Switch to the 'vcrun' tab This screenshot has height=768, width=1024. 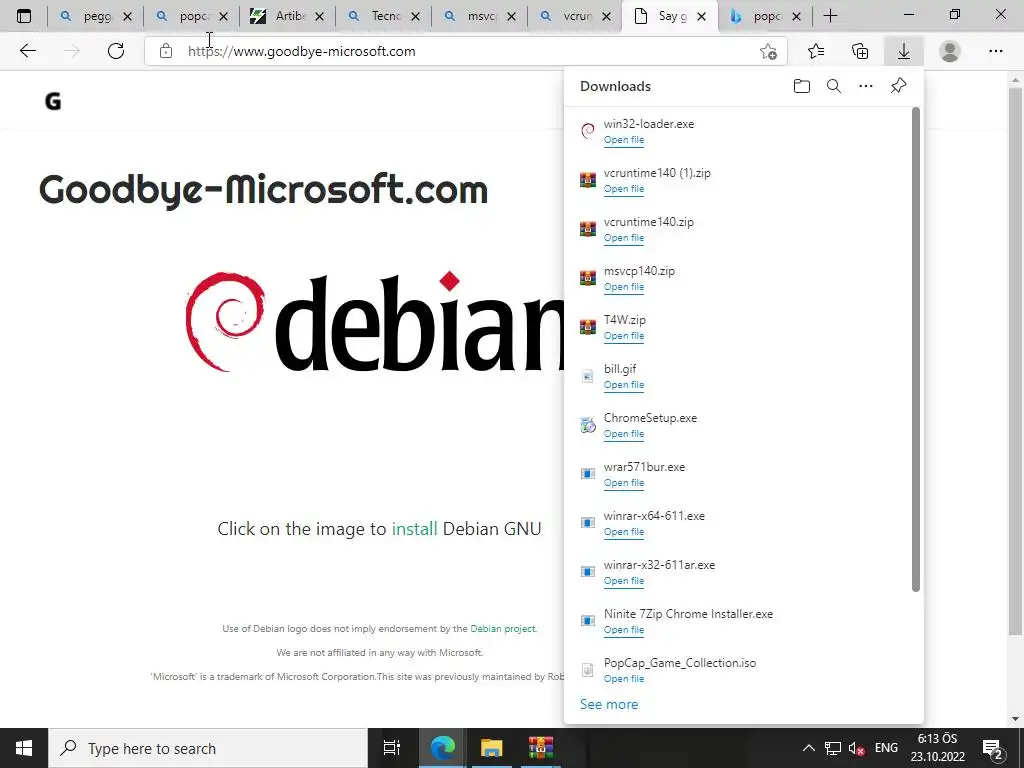pos(576,16)
